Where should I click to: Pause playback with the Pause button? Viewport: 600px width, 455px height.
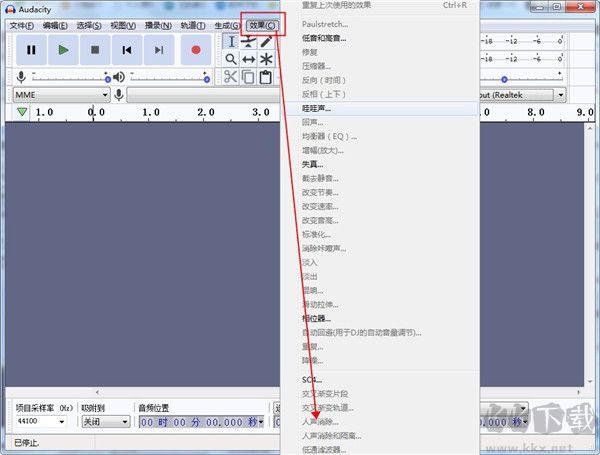[x=31, y=50]
